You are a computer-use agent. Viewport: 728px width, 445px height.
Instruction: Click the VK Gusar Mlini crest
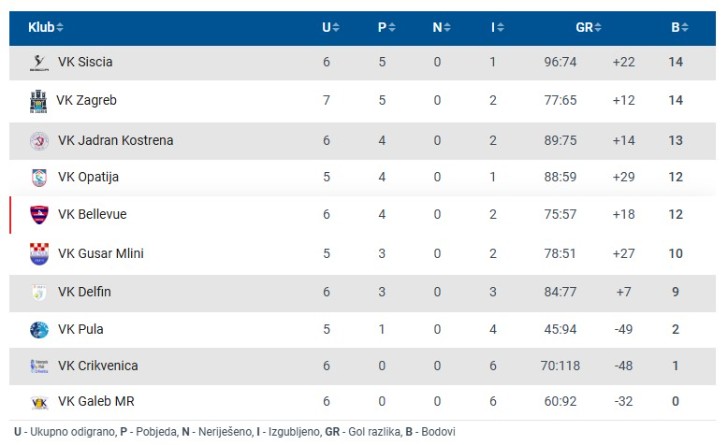(39, 254)
